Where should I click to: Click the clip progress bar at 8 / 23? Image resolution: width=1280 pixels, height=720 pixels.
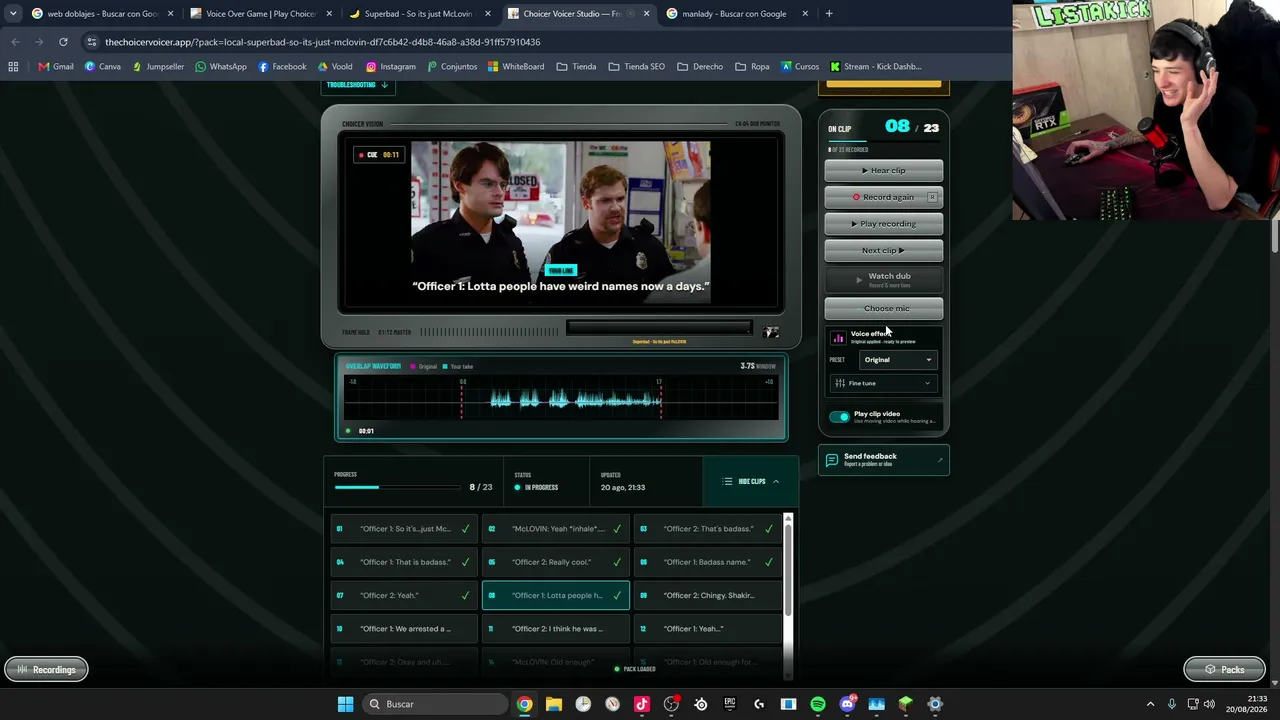(396, 487)
